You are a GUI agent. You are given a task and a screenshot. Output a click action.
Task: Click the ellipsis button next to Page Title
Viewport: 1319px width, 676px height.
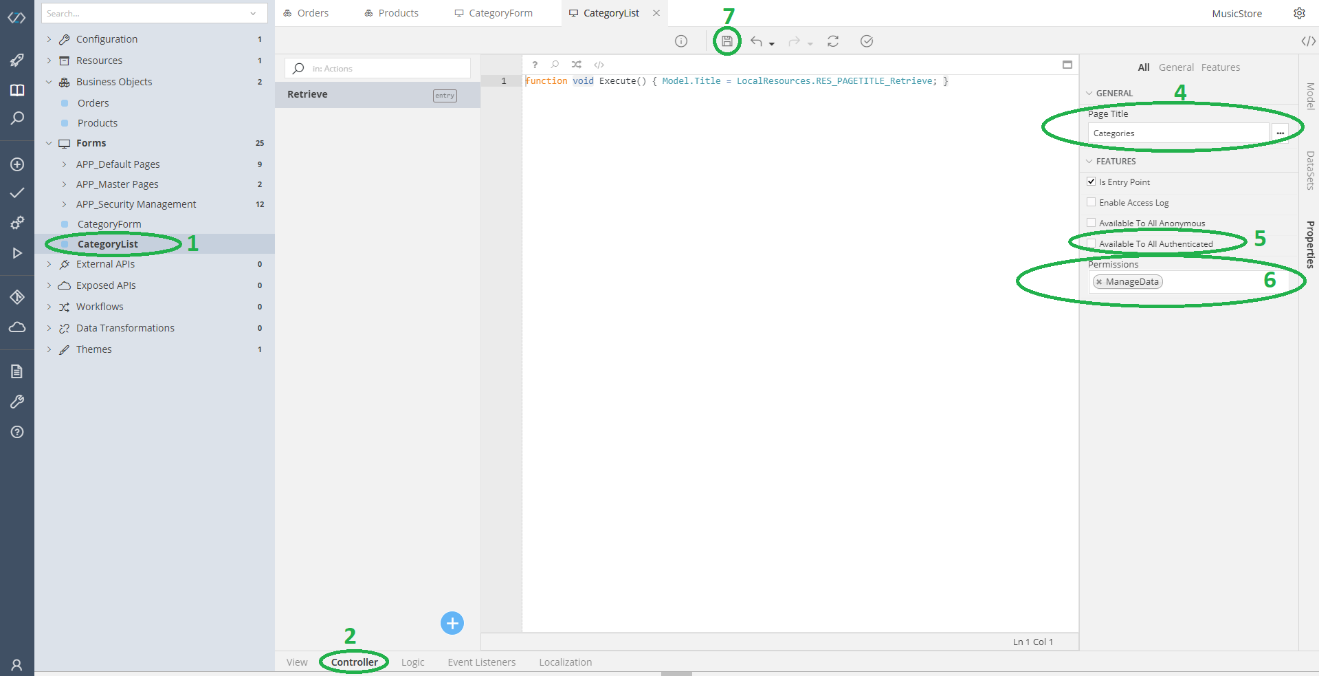pos(1280,132)
